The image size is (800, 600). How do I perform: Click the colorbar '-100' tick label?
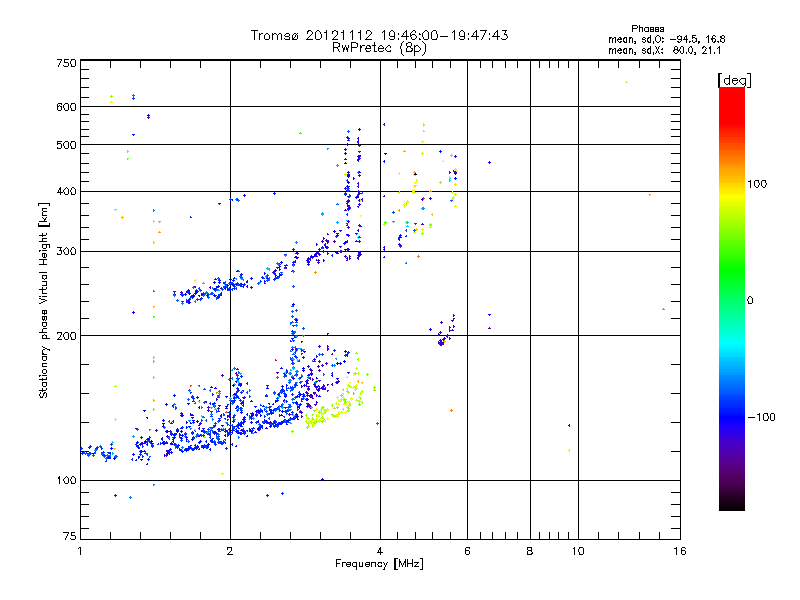(761, 417)
